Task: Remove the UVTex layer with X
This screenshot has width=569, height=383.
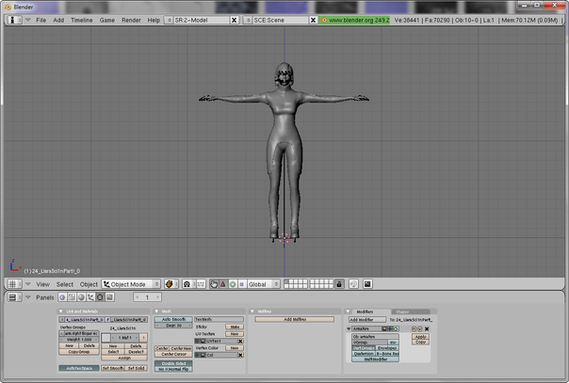Action: [x=240, y=341]
